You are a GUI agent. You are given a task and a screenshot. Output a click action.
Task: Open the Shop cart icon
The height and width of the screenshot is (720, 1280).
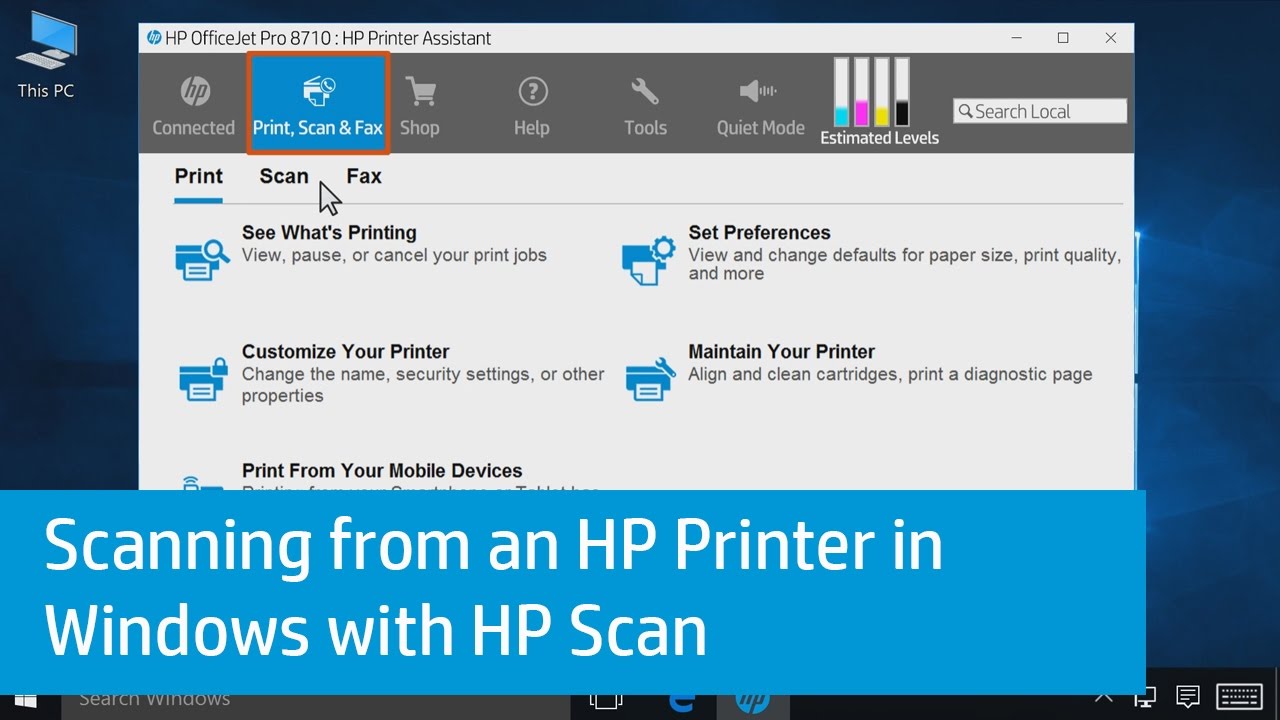420,92
